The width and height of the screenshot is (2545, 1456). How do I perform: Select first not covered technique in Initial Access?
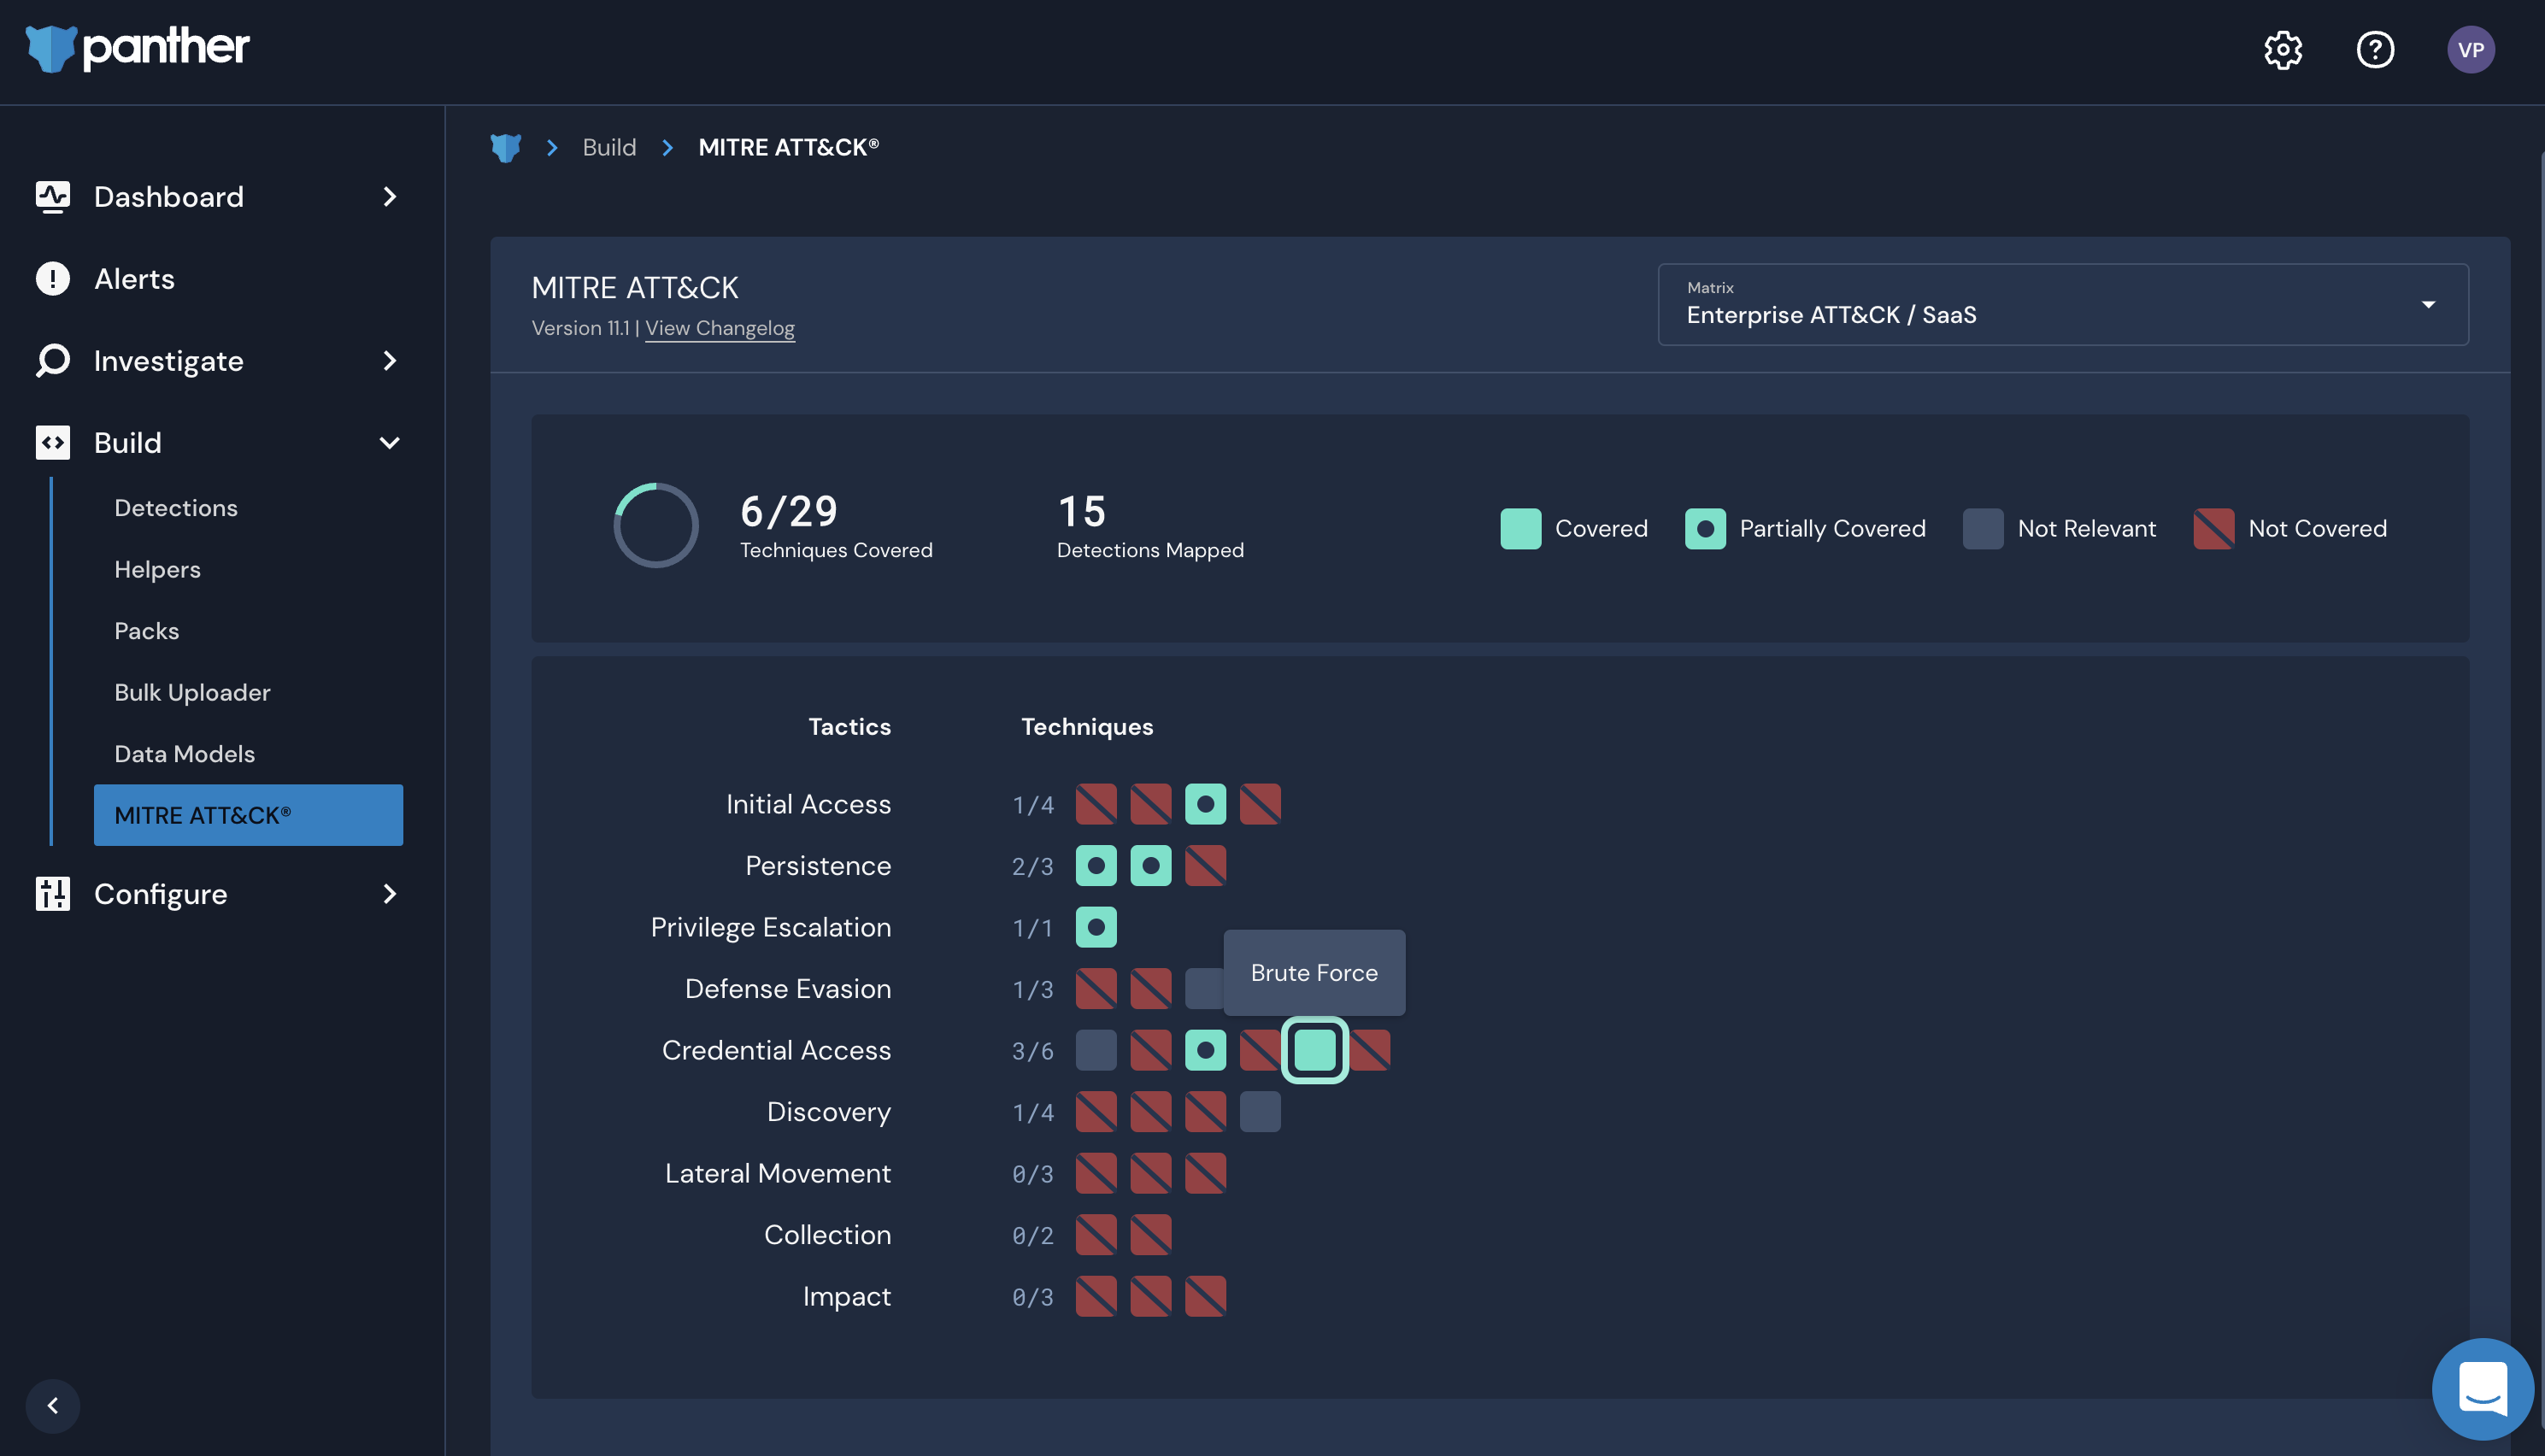click(1096, 804)
